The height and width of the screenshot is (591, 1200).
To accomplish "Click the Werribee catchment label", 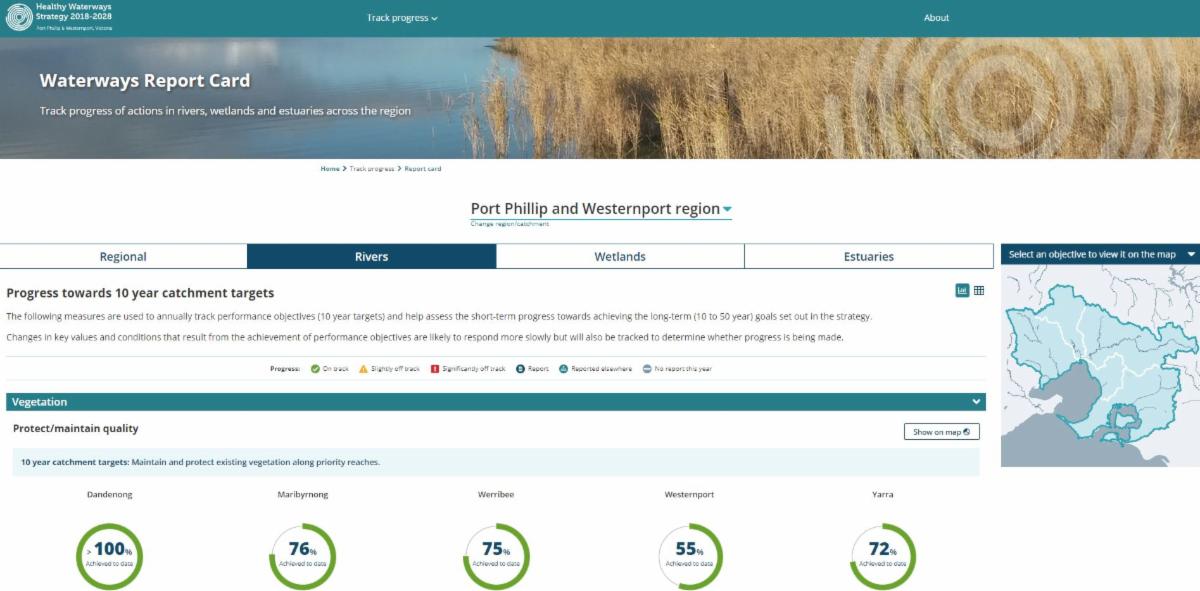I will coord(496,495).
